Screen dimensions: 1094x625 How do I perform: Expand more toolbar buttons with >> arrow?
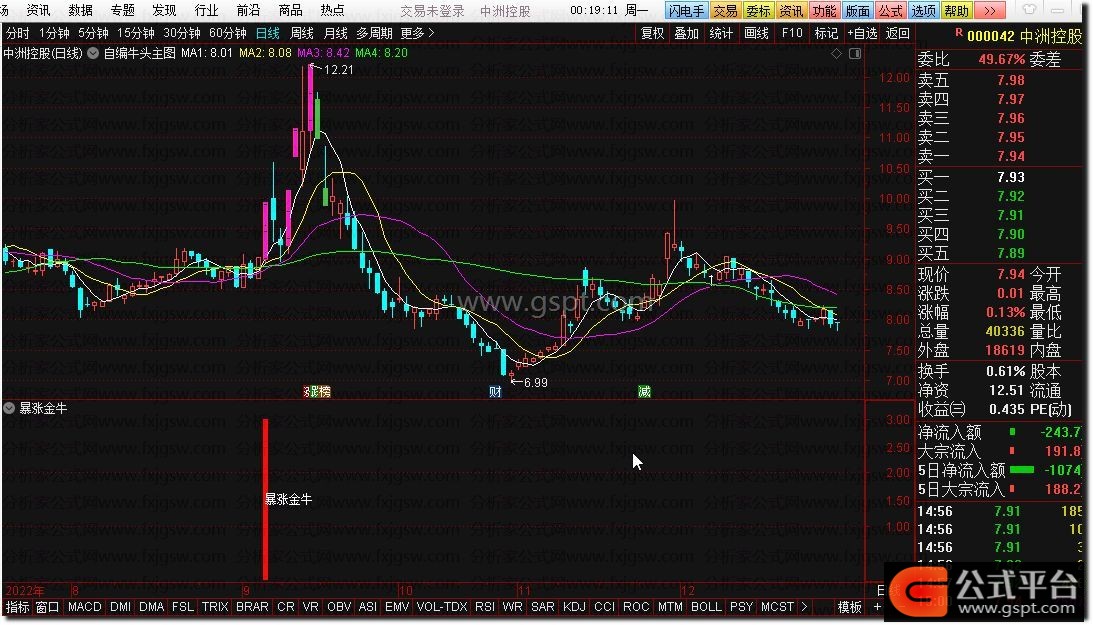tap(990, 10)
